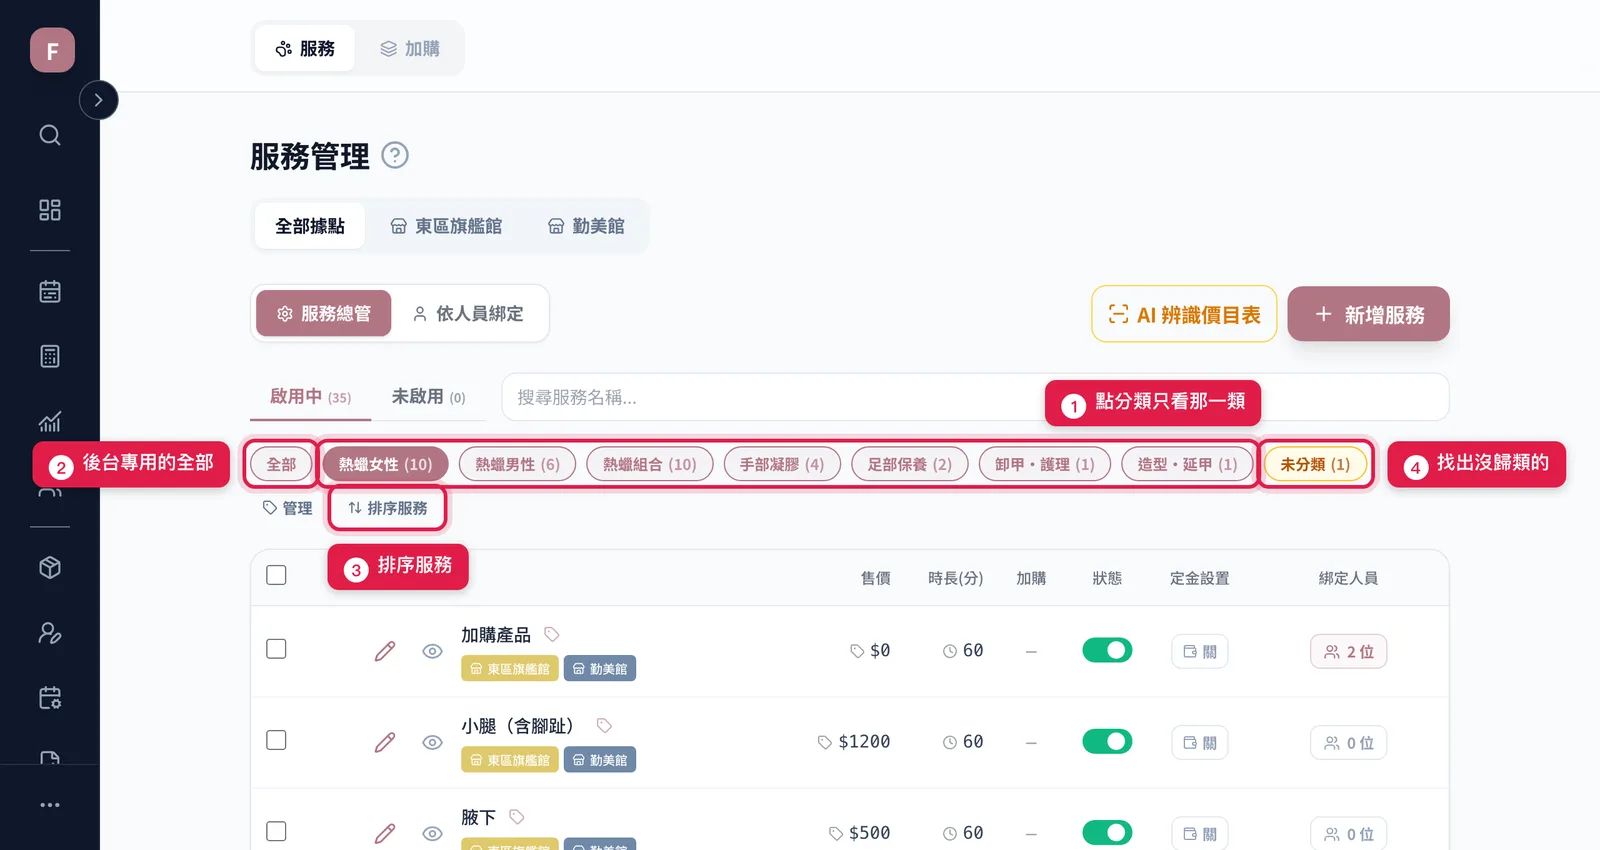Select the 勤美館 location tab

click(586, 226)
